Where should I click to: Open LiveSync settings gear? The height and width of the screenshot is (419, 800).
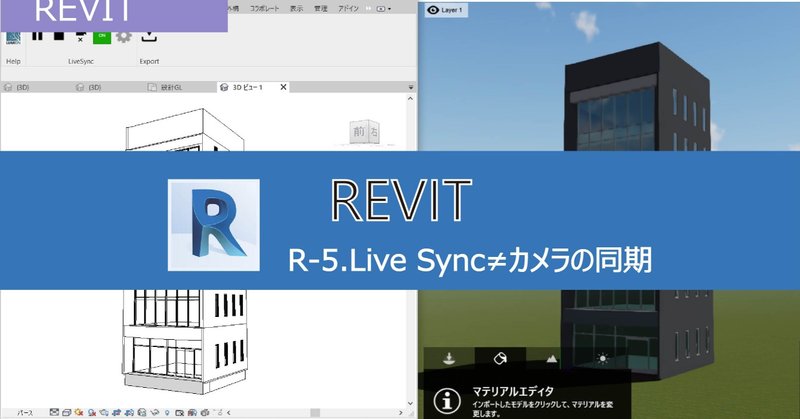coord(123,36)
